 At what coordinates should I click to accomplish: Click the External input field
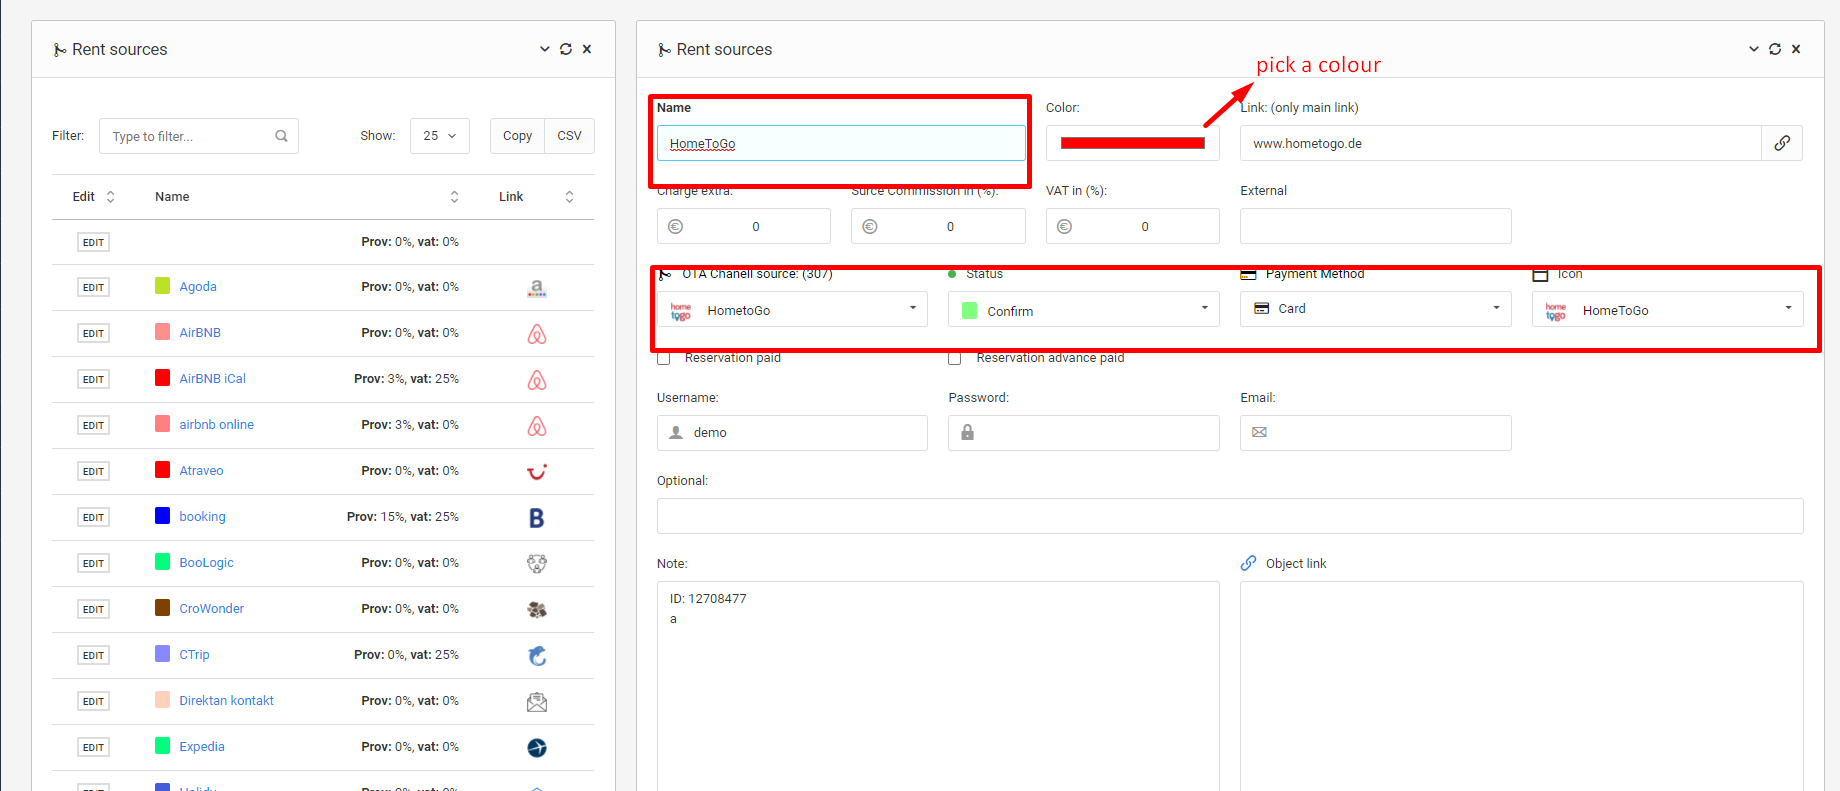pyautogui.click(x=1375, y=226)
